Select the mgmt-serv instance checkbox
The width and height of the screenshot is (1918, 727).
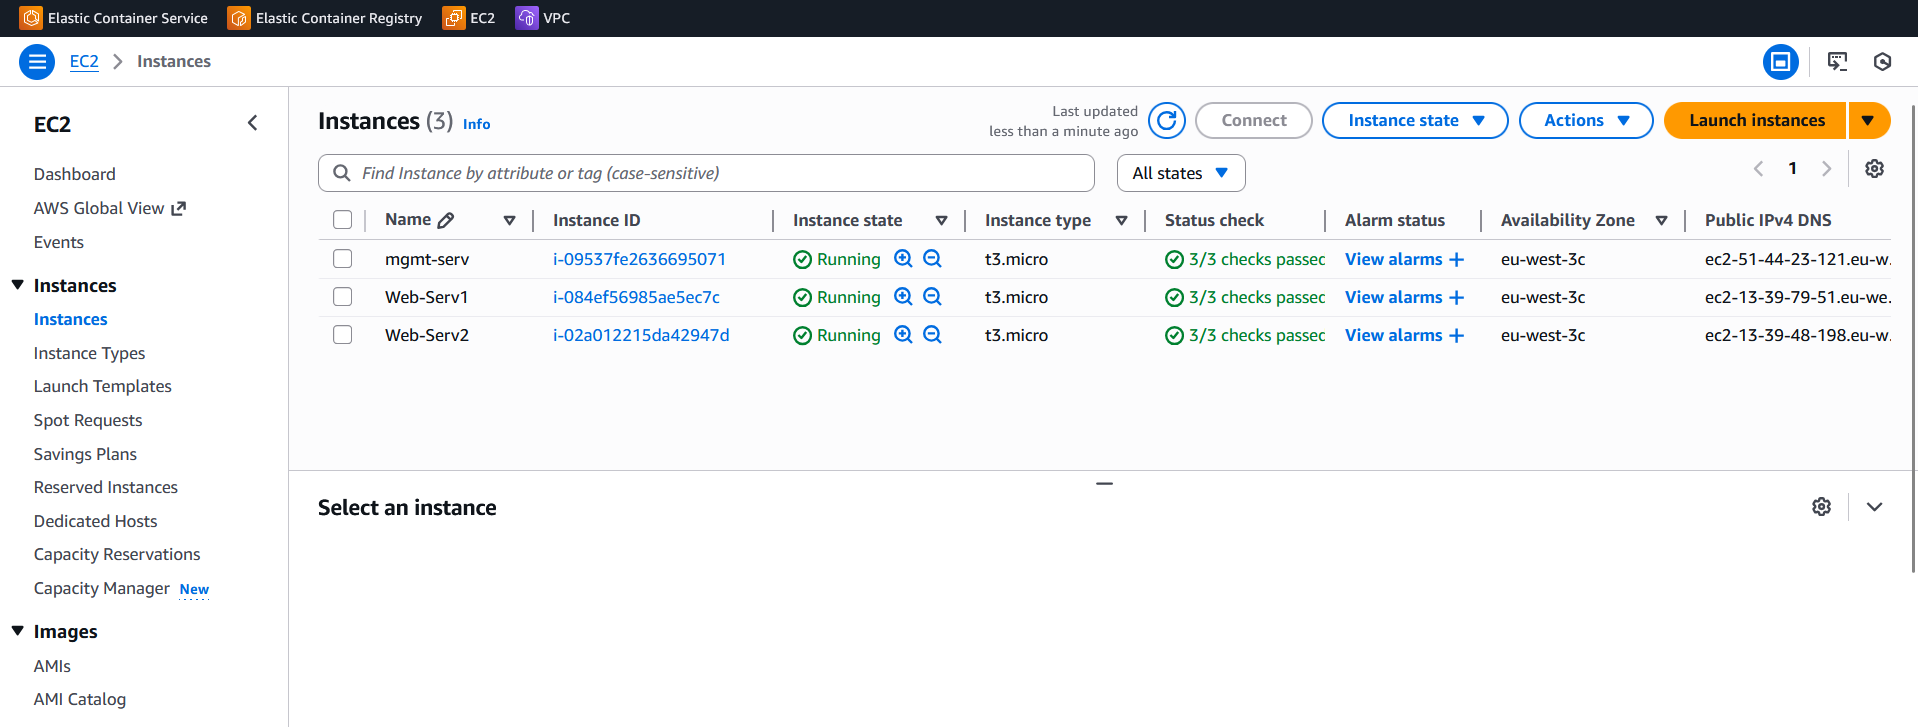pos(342,259)
